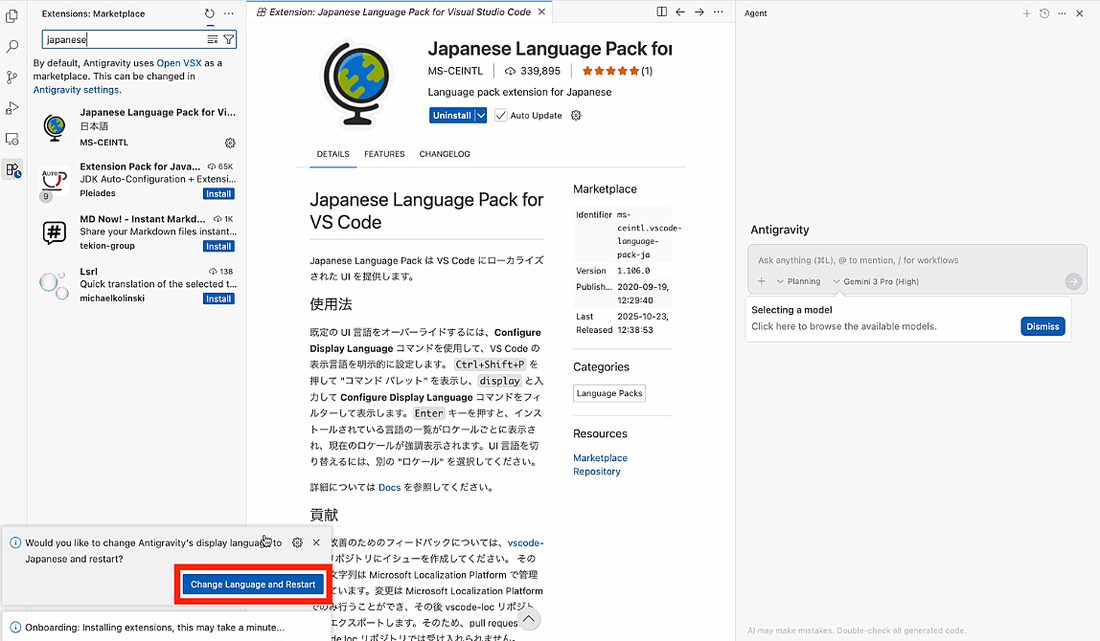This screenshot has width=1100, height=641.
Task: Refresh the extensions marketplace list
Action: [209, 13]
